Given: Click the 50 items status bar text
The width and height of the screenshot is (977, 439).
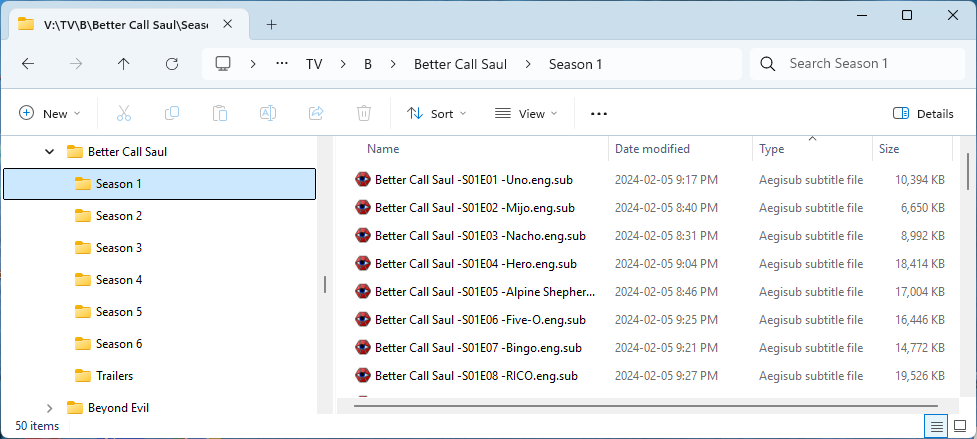Looking at the screenshot, I should pyautogui.click(x=37, y=427).
